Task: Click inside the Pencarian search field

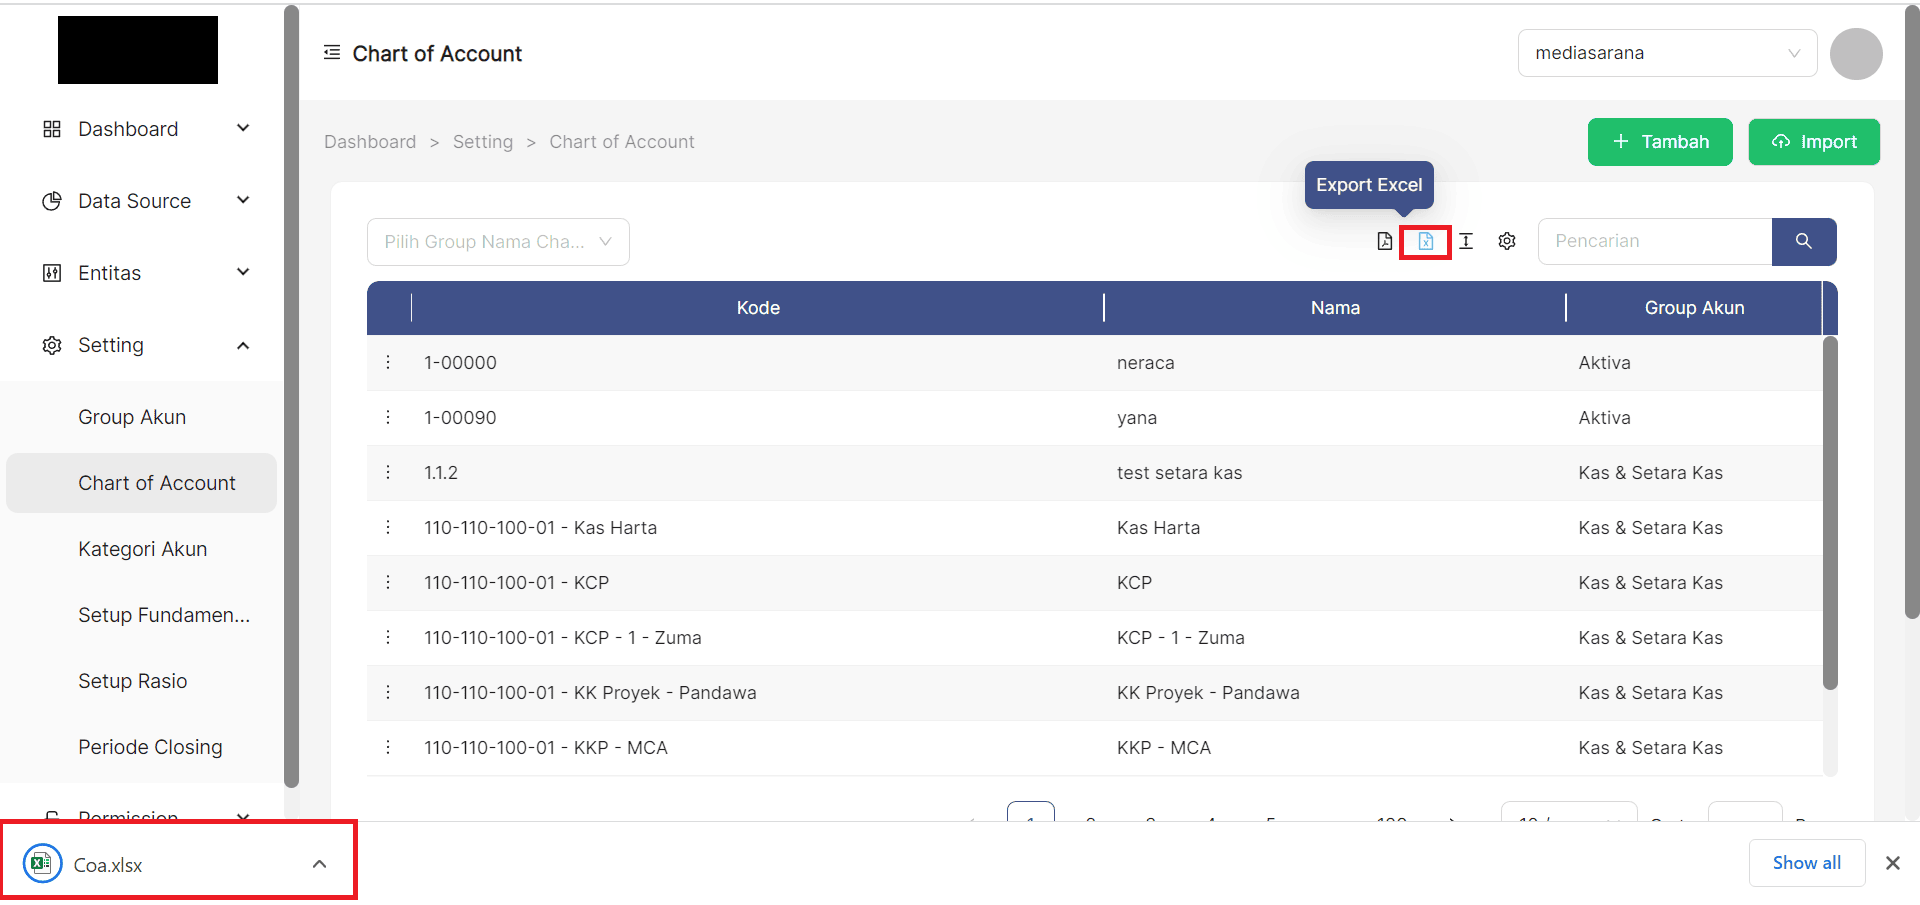Action: [1650, 241]
